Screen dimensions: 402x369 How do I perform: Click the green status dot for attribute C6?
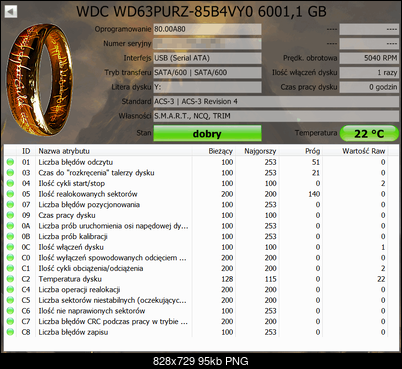[x=10, y=311]
